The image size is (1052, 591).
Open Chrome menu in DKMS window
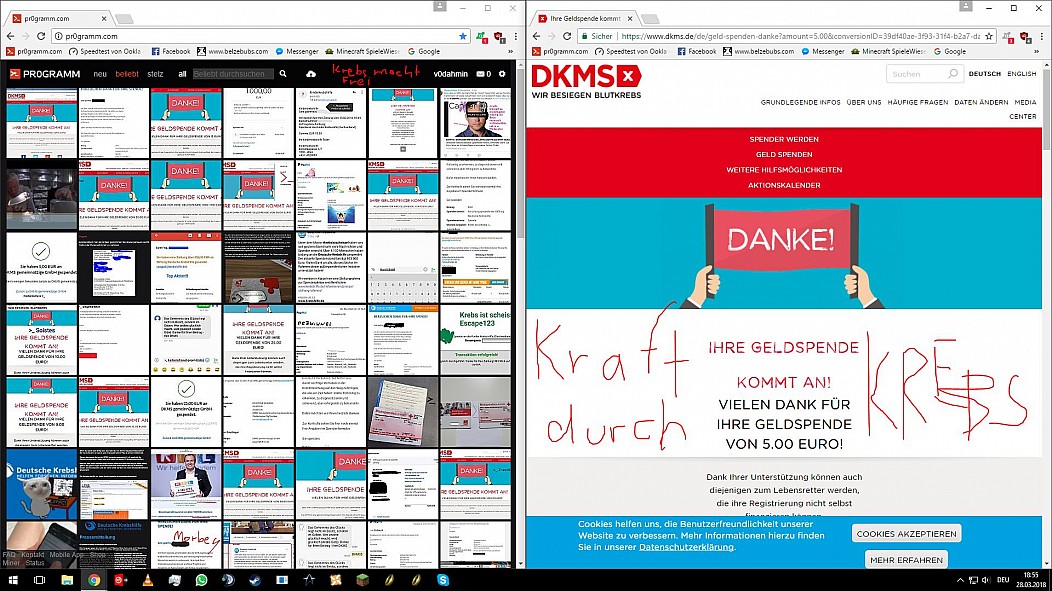pos(1042,36)
